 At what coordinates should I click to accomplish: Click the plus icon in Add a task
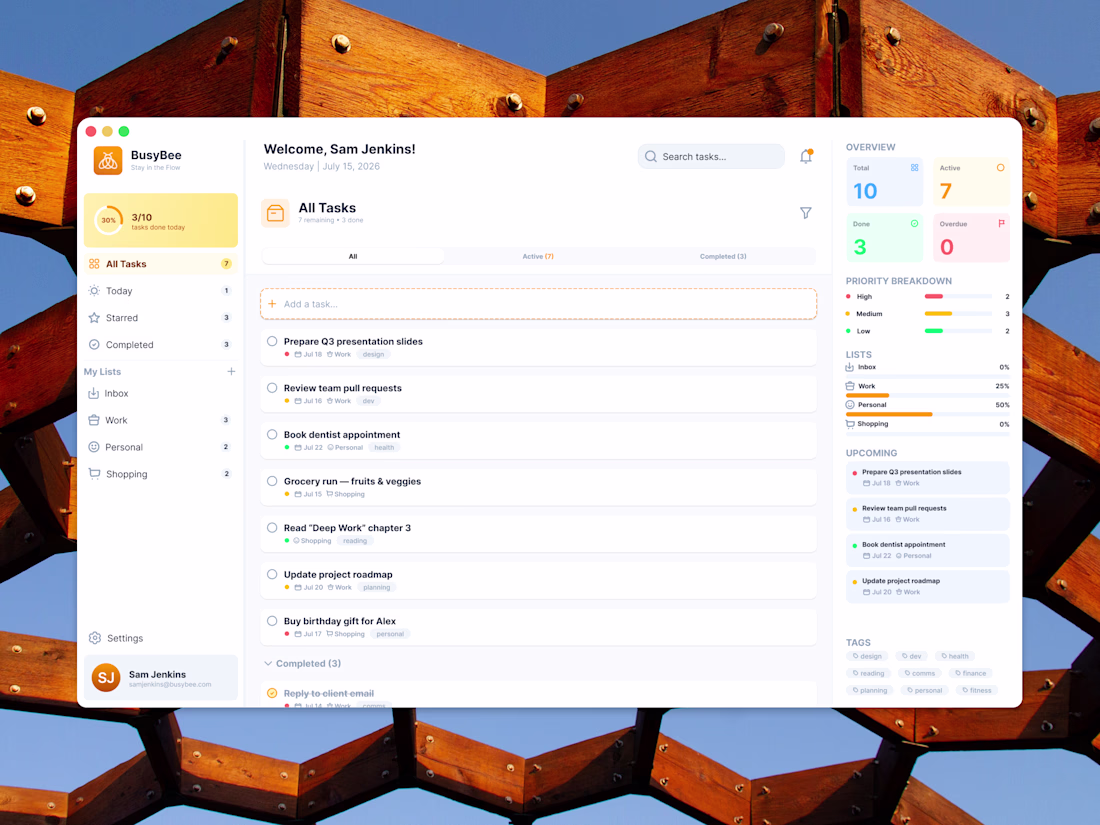[x=272, y=304]
